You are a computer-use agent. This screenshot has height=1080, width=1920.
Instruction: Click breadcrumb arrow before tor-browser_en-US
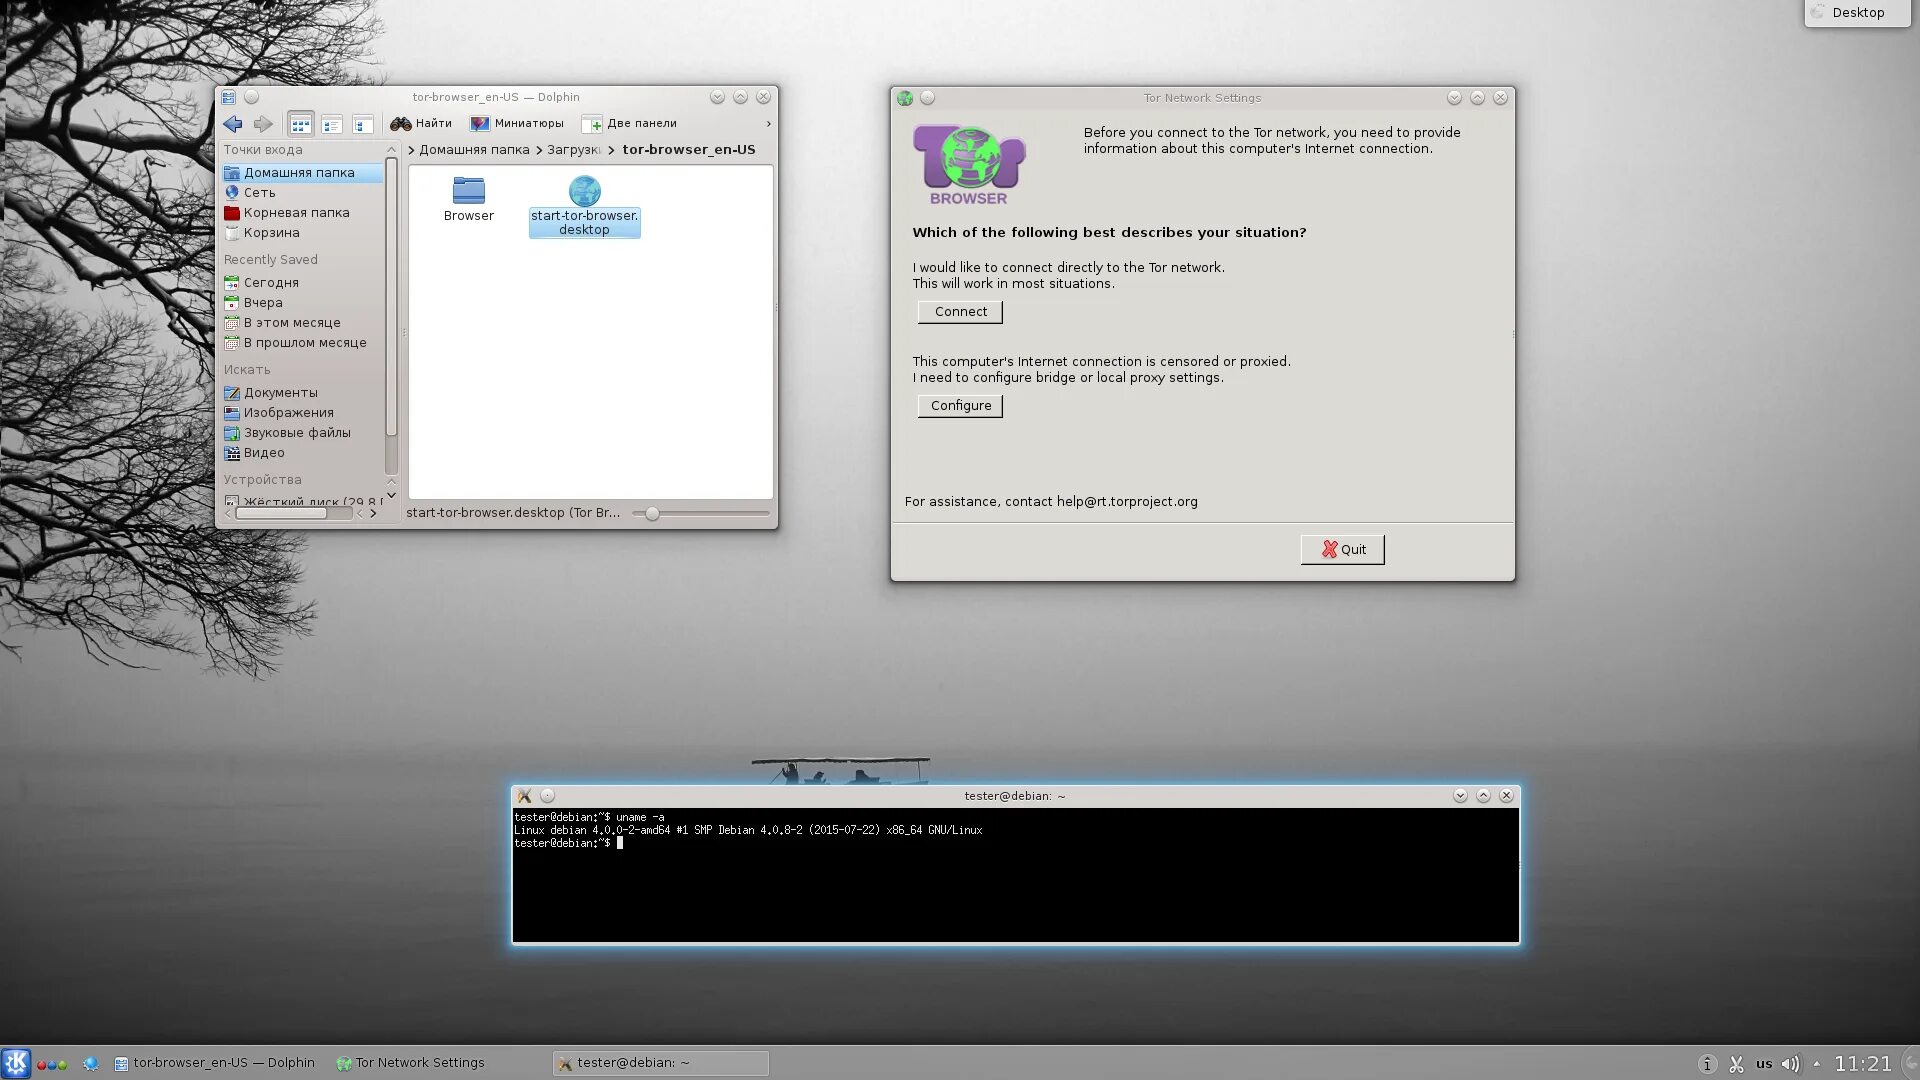[x=611, y=150]
